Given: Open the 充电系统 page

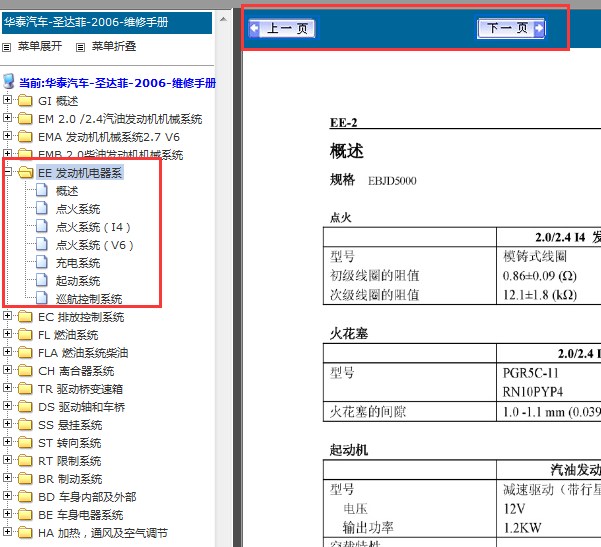Looking at the screenshot, I should (78, 263).
